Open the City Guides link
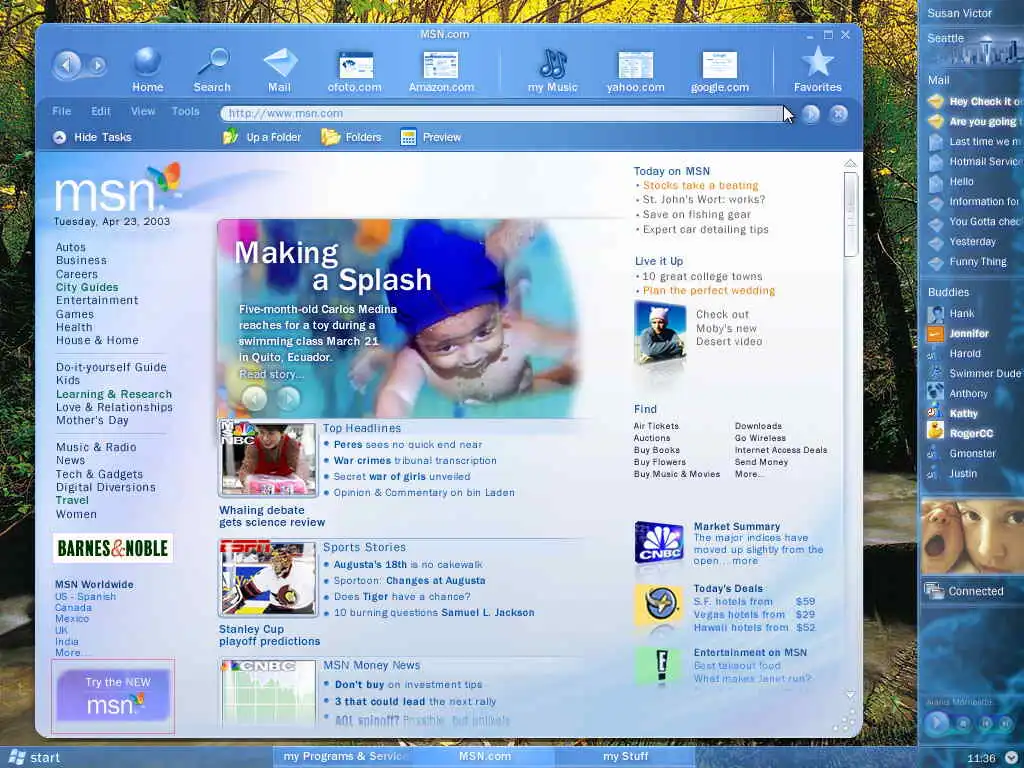 click(87, 287)
